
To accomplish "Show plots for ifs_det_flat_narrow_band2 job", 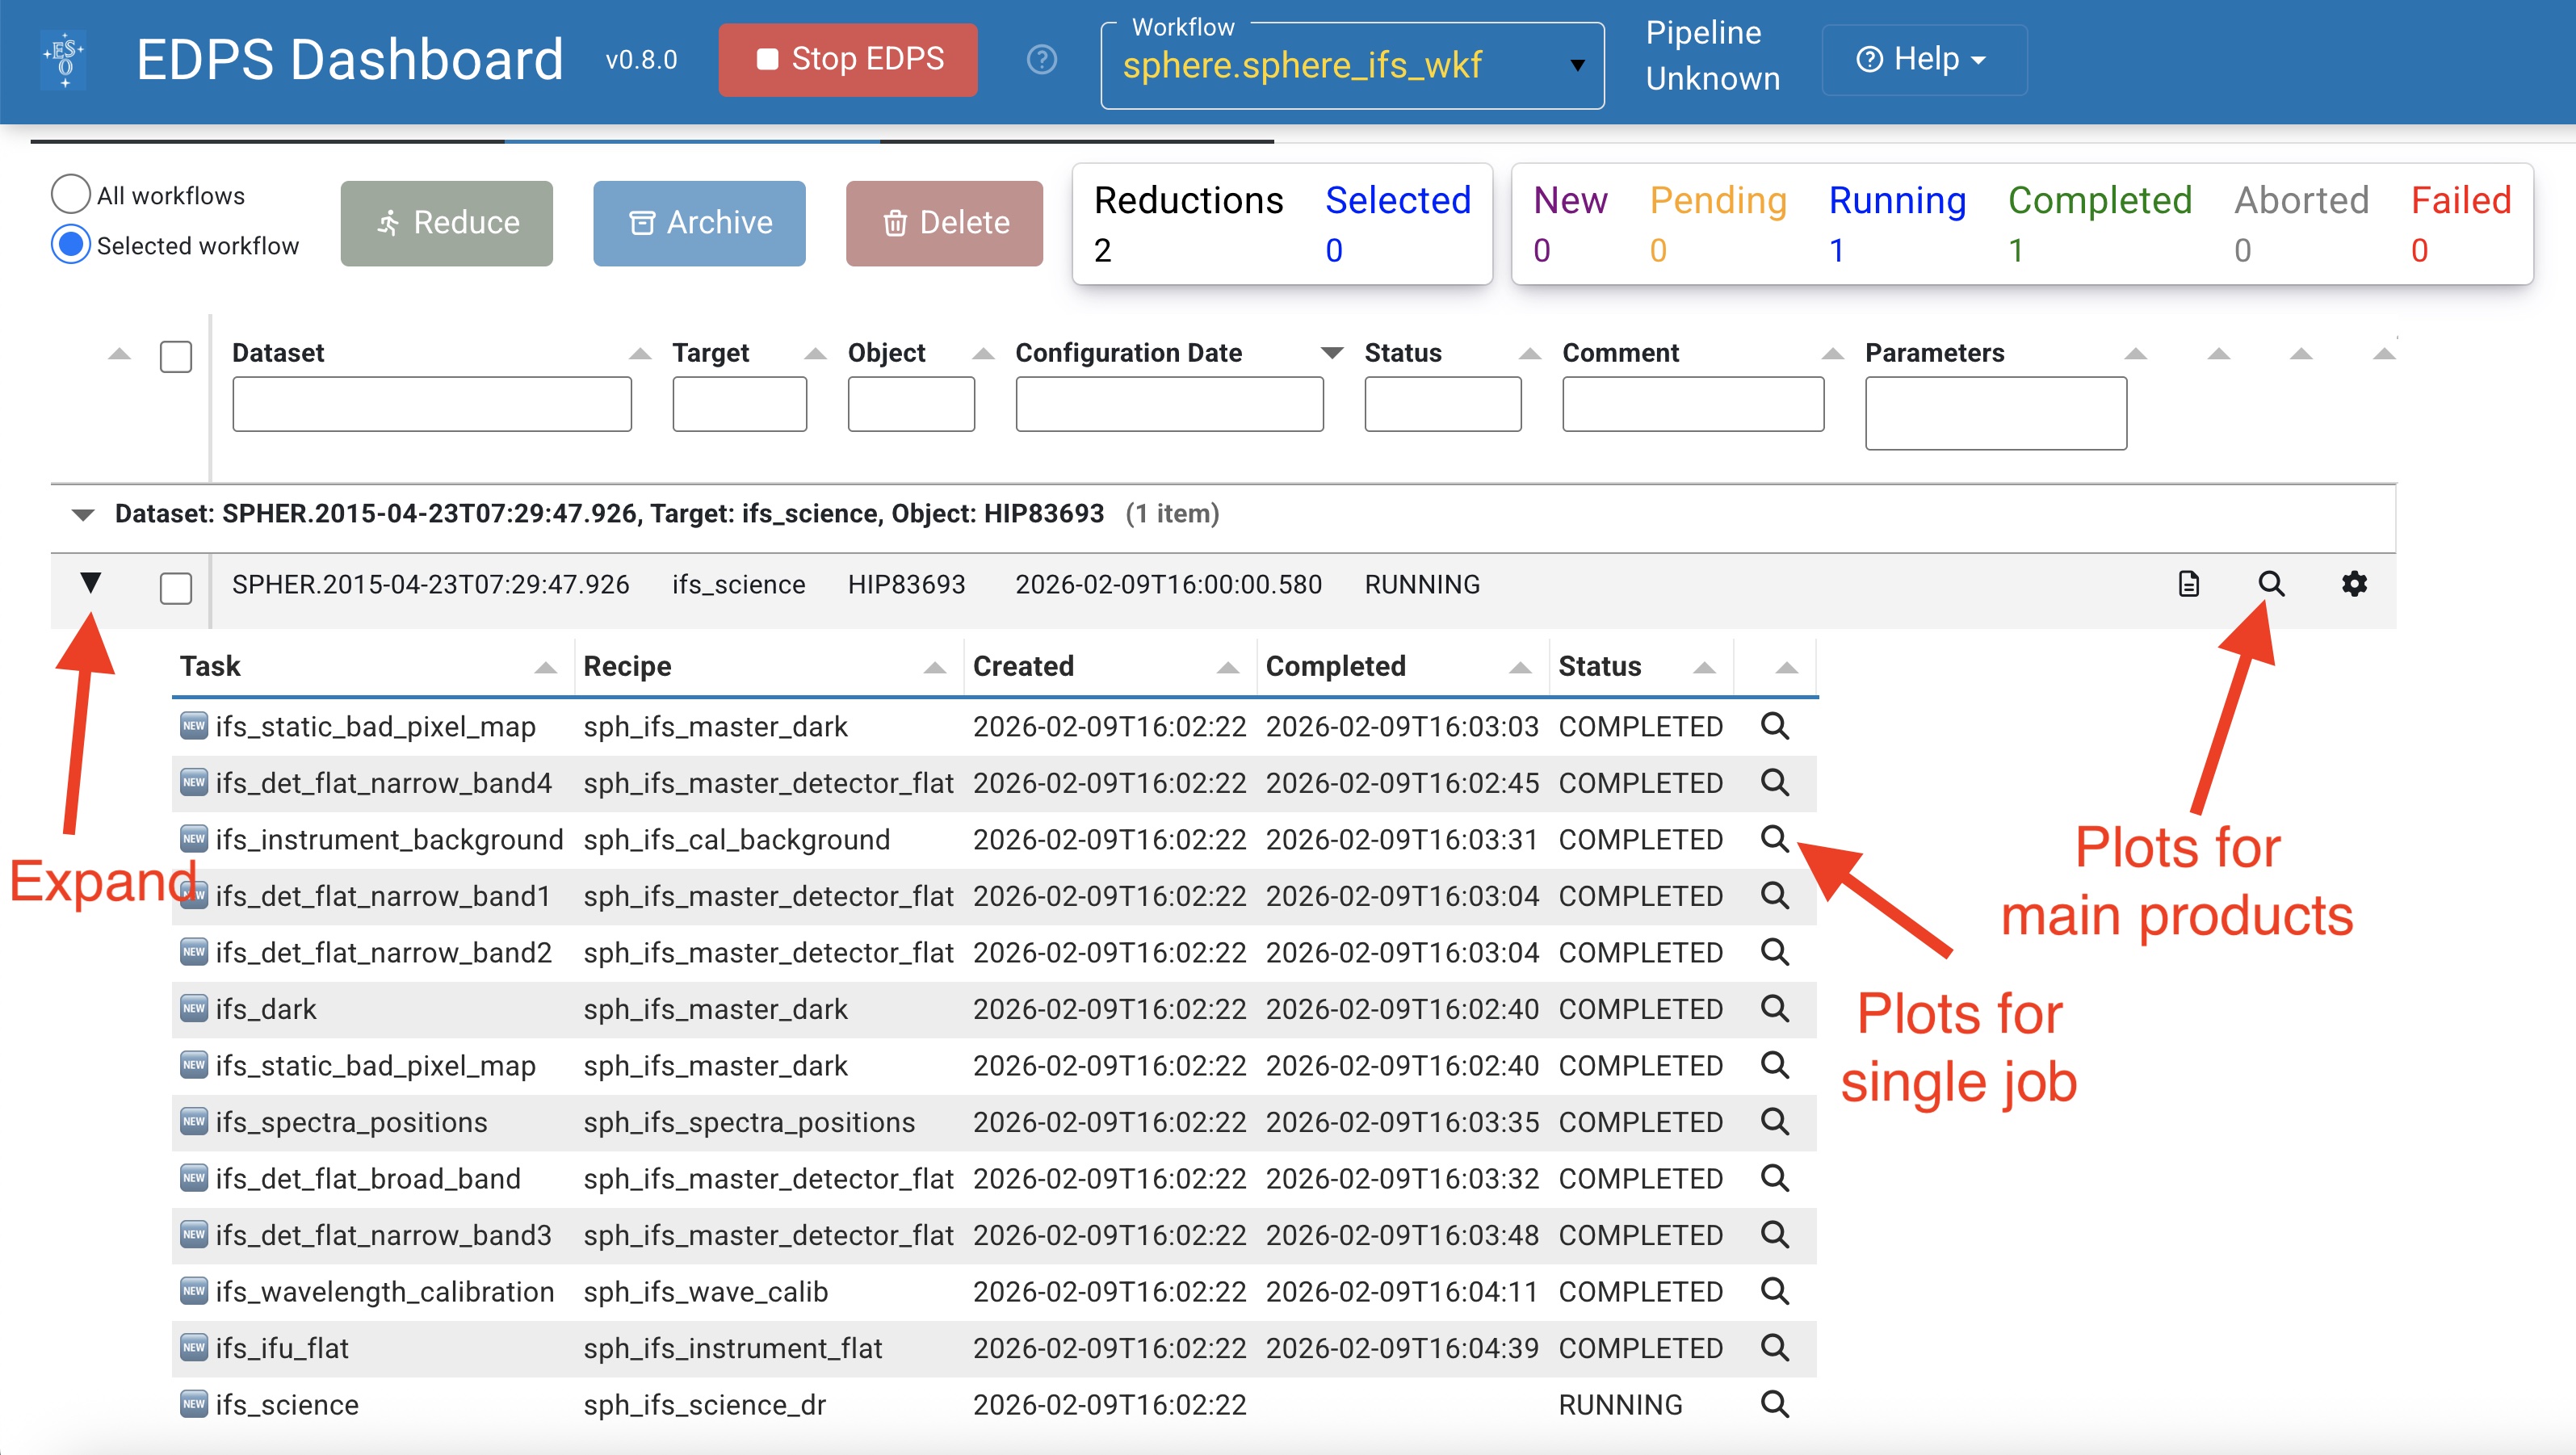I will click(1775, 951).
